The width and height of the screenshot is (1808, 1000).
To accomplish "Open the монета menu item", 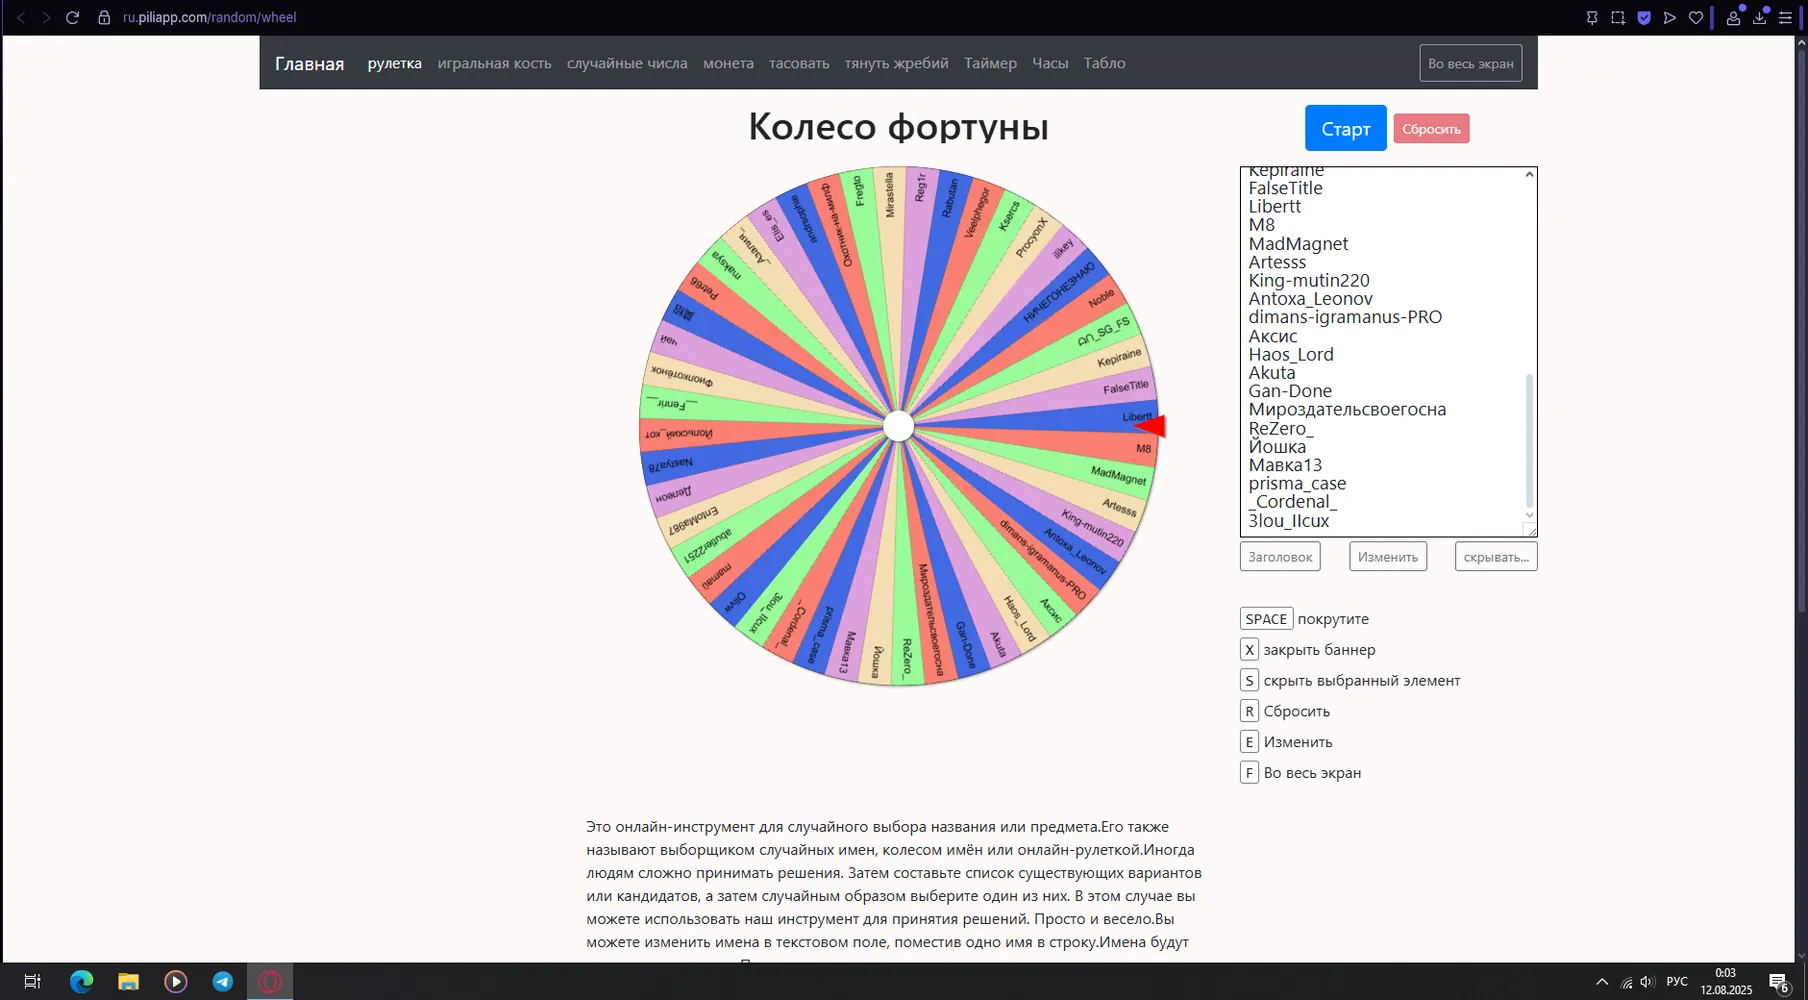I will tap(728, 63).
